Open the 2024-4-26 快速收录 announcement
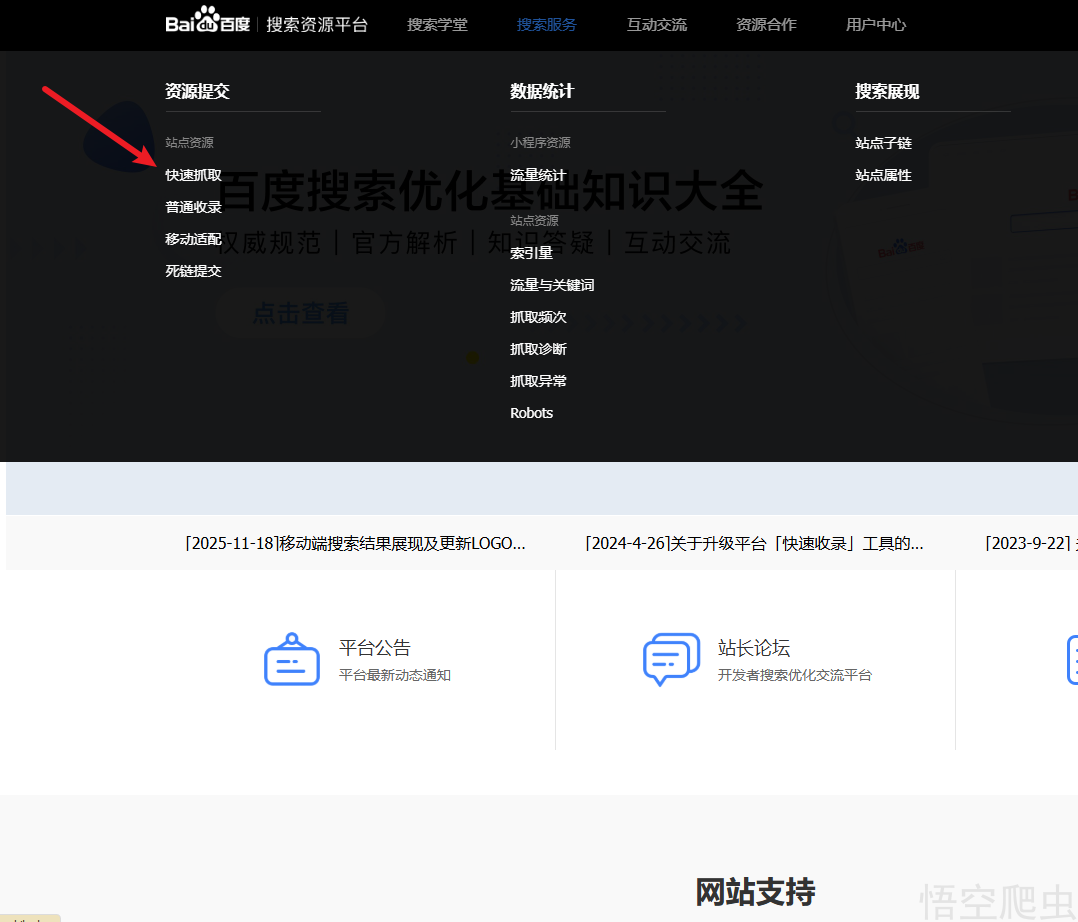Viewport: 1078px width, 922px height. tap(754, 543)
